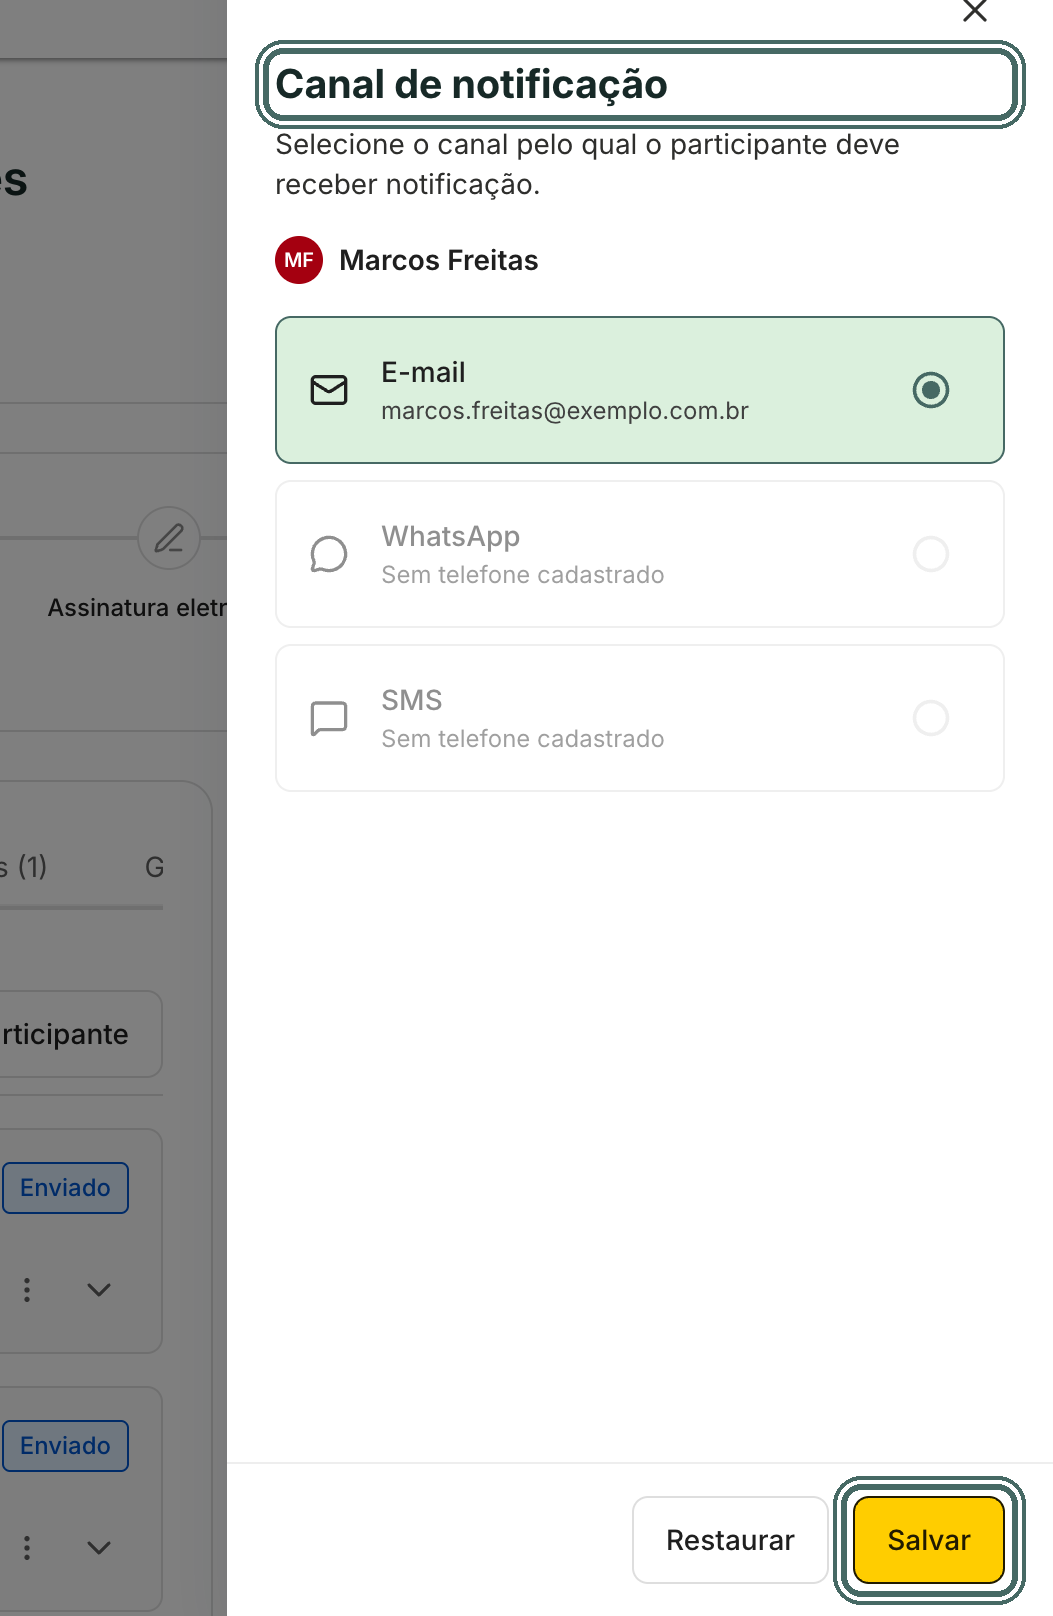Screen dimensions: 1053x1616
Task: Click "Sem telefone cadastrado" under SMS
Action: pyautogui.click(x=523, y=739)
